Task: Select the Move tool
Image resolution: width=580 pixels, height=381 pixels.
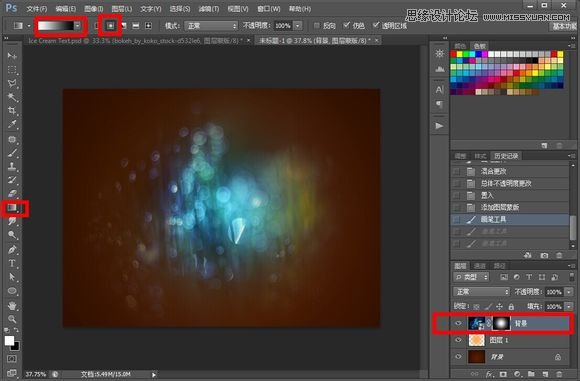Action: pos(12,55)
